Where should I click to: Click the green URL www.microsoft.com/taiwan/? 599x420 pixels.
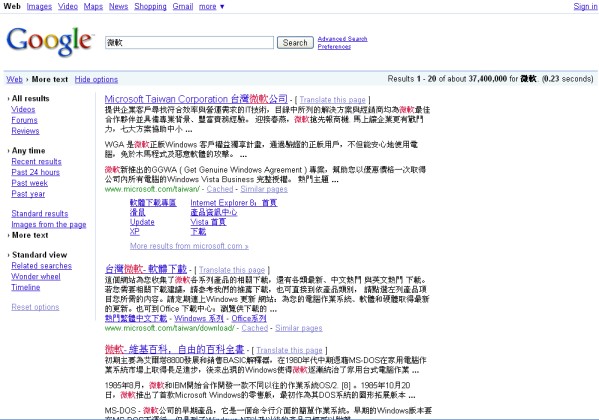152,189
